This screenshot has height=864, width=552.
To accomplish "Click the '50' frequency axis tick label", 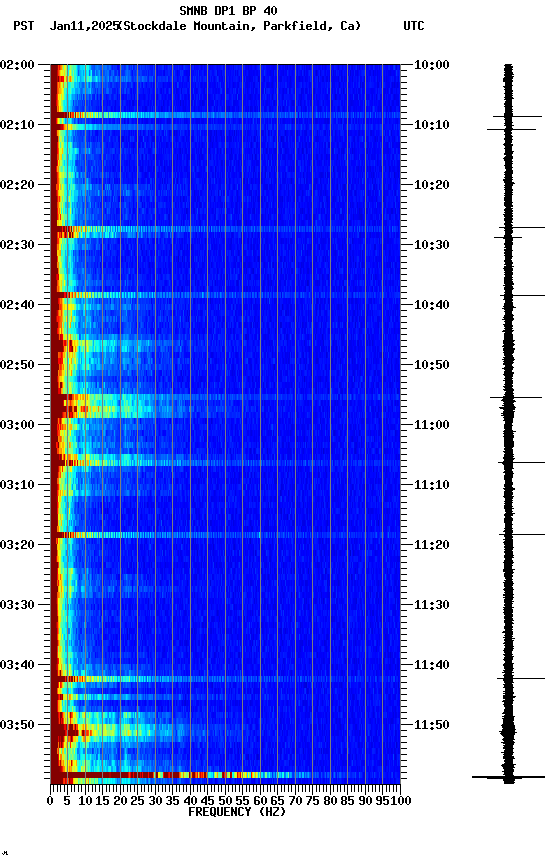I will [x=225, y=801].
